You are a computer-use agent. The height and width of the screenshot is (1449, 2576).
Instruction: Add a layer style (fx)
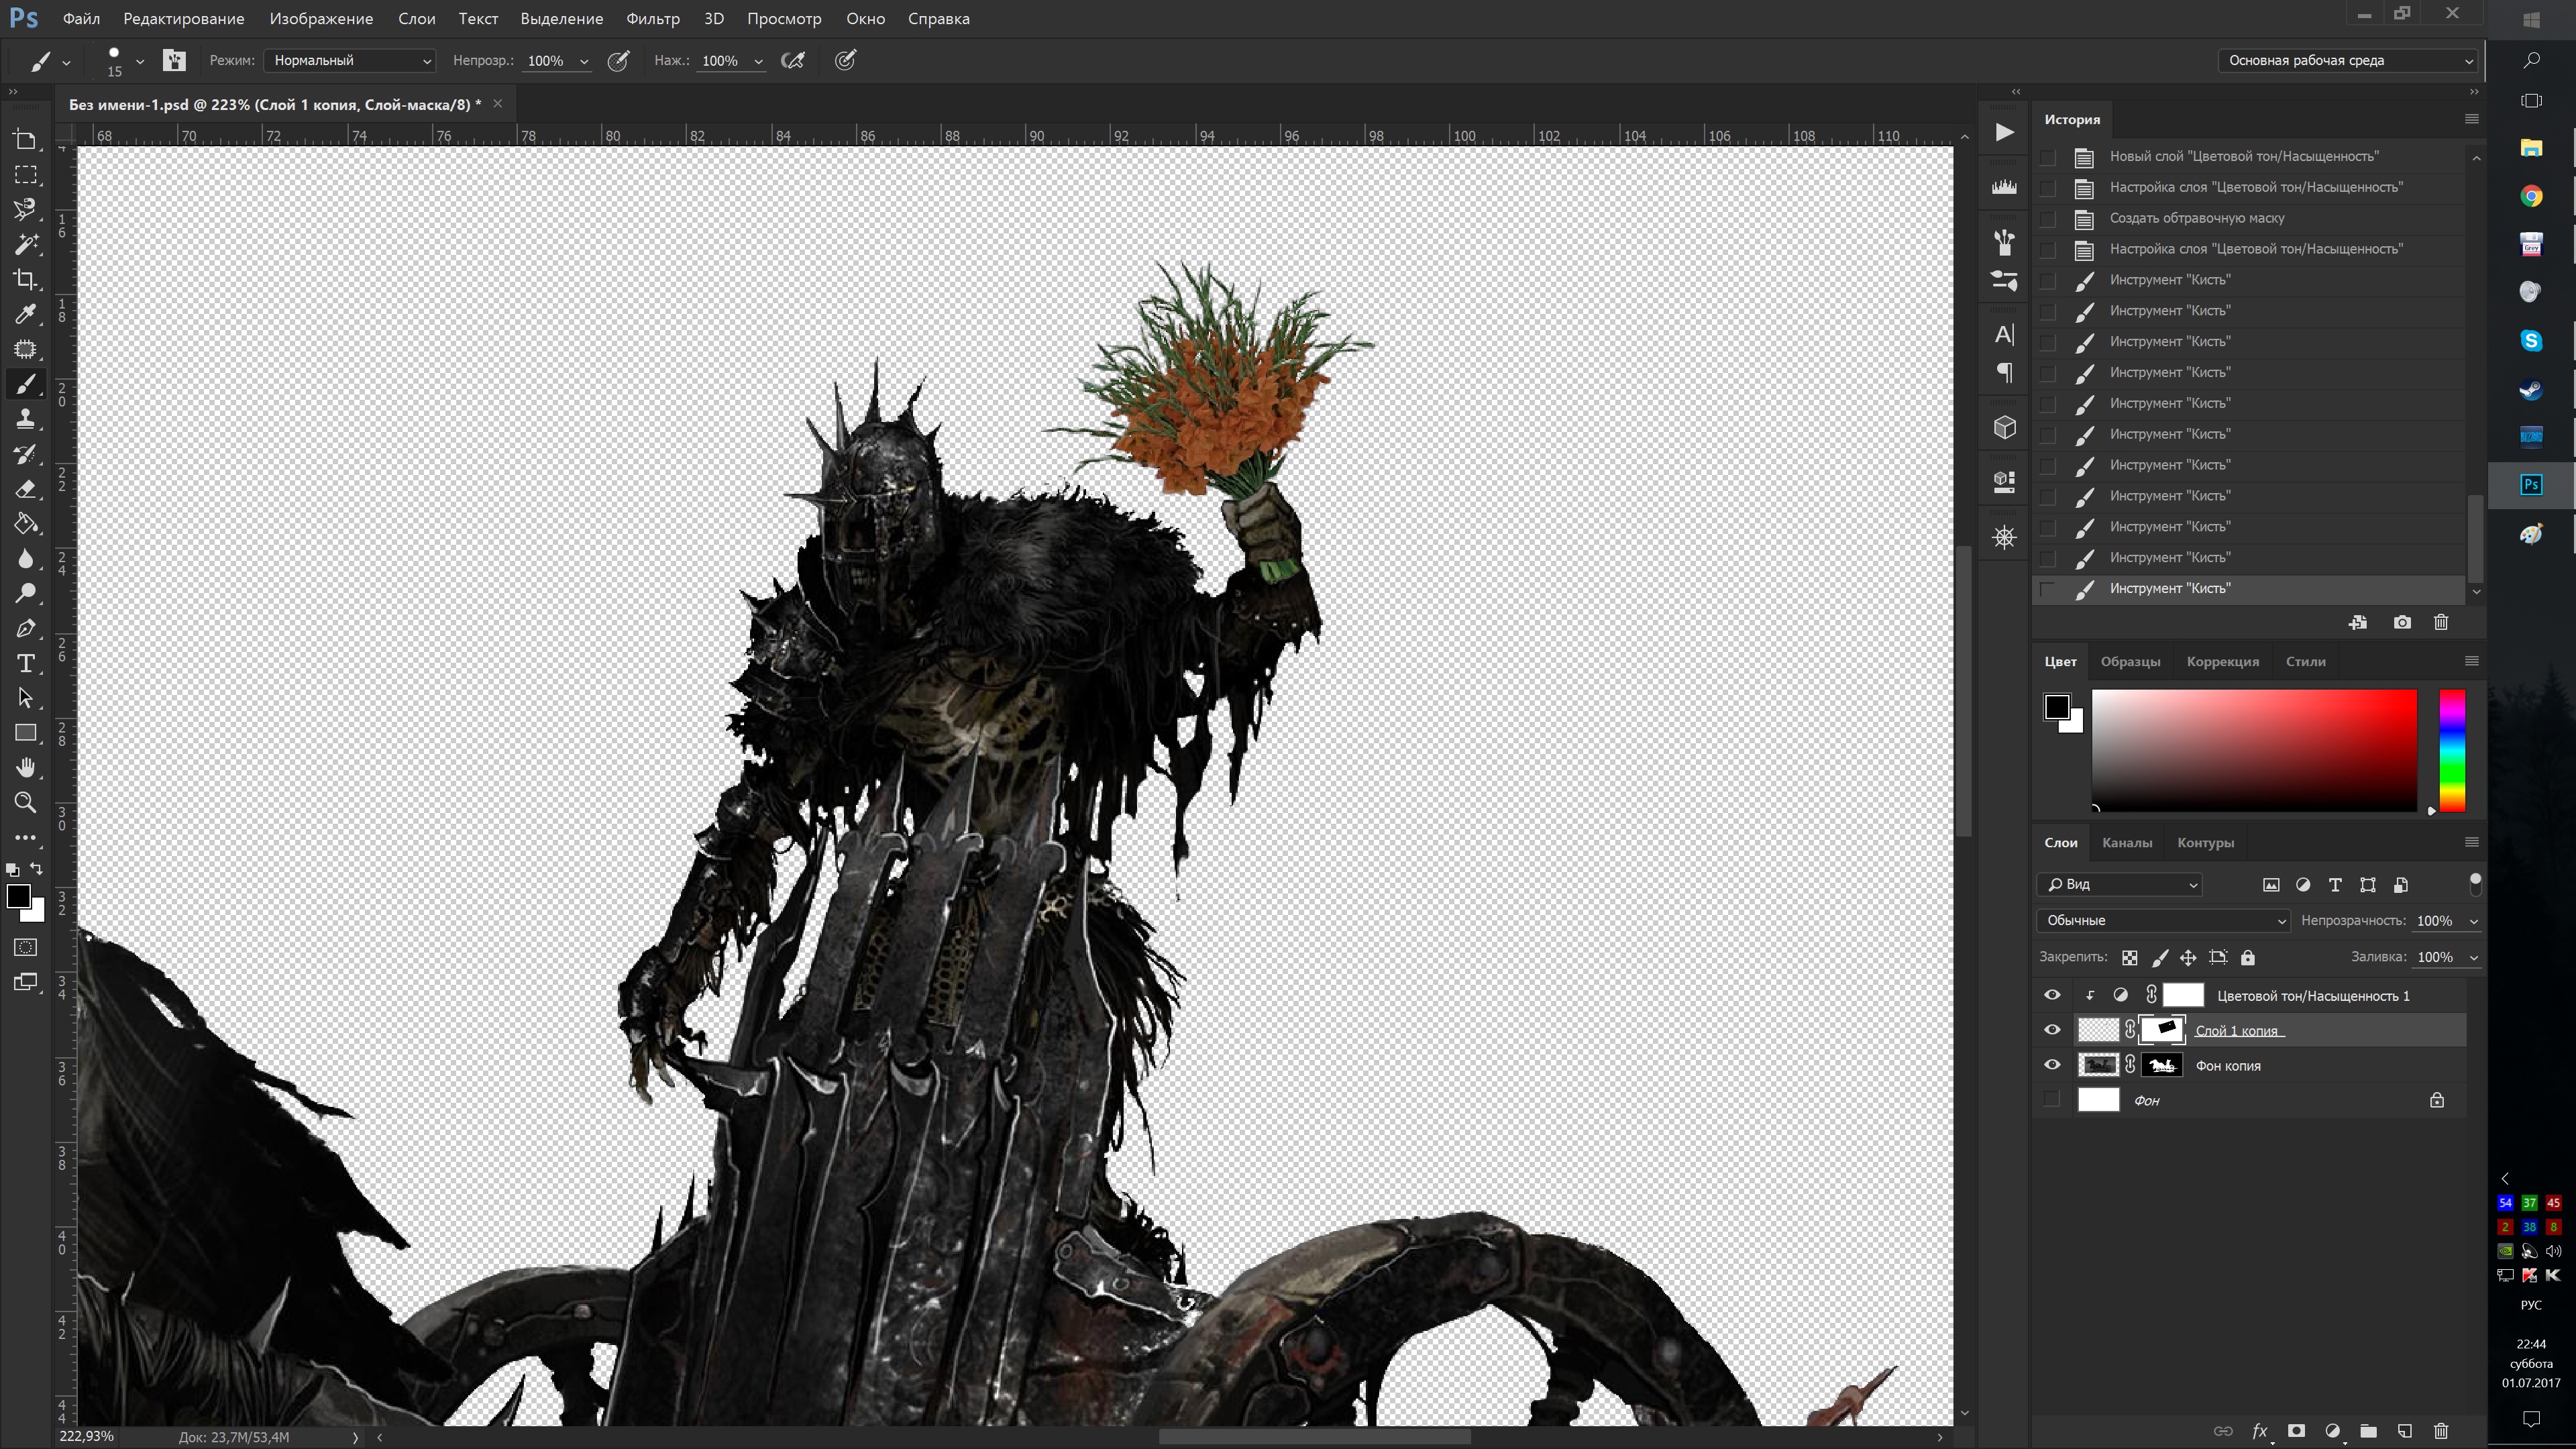click(x=2259, y=1431)
